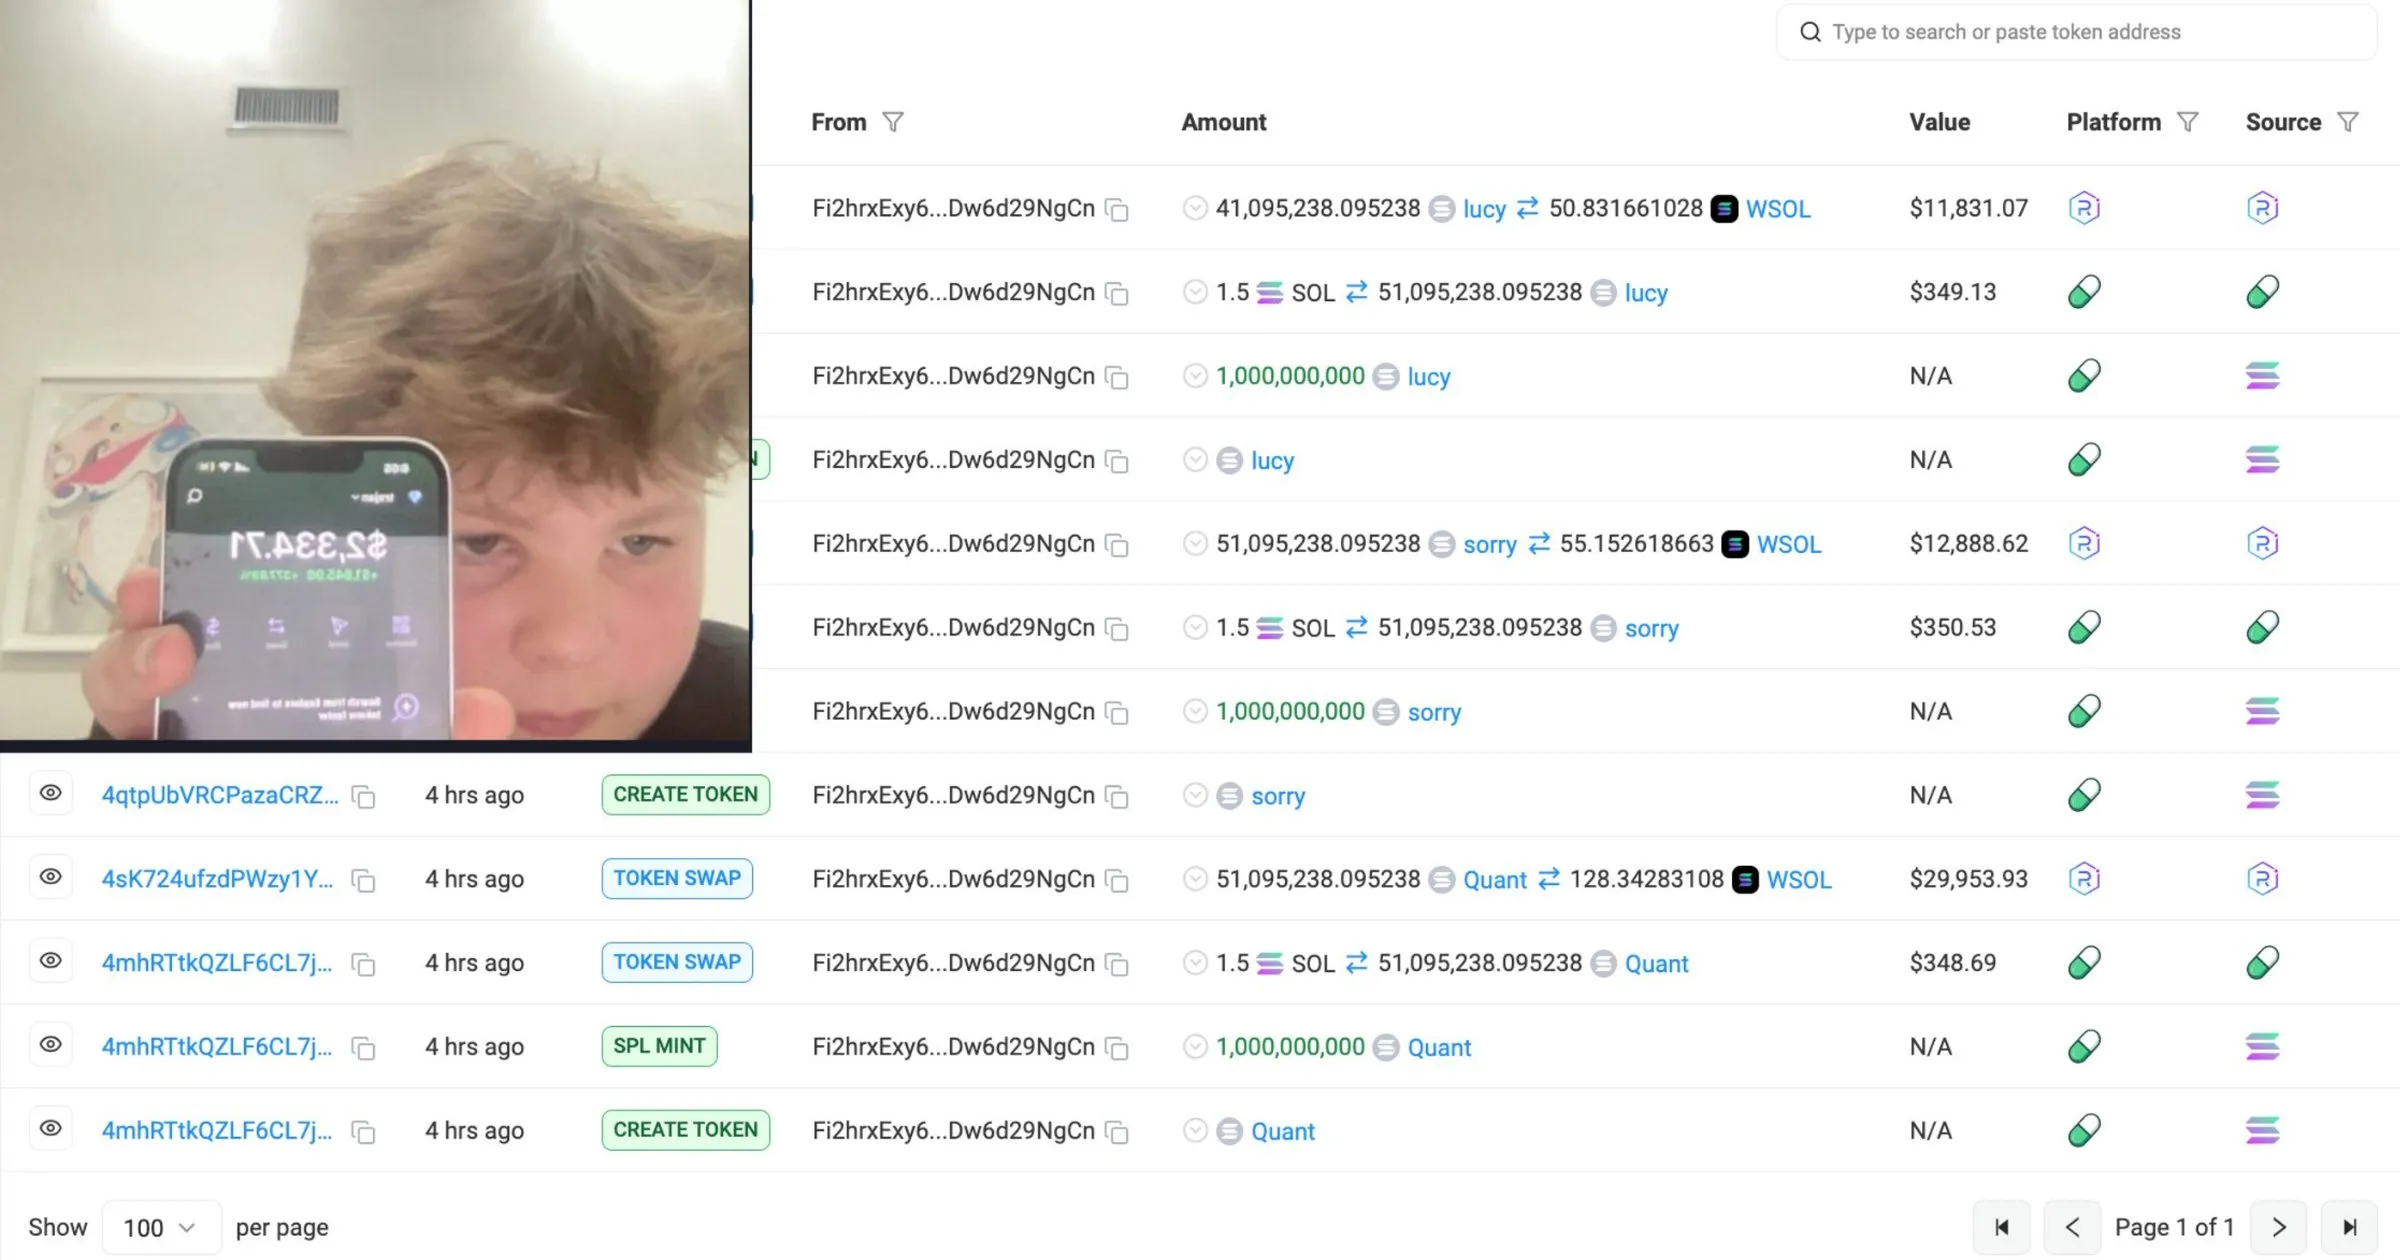Change Show per page dropdown to 100
Image resolution: width=2400 pixels, height=1260 pixels.
click(156, 1227)
